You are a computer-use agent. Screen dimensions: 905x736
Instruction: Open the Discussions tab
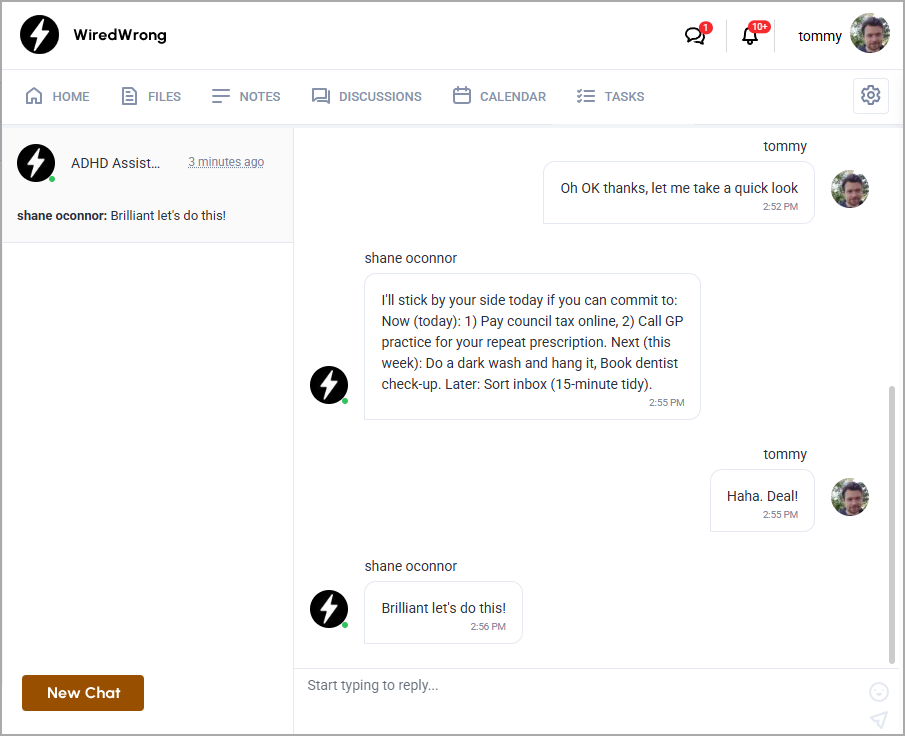(x=366, y=97)
